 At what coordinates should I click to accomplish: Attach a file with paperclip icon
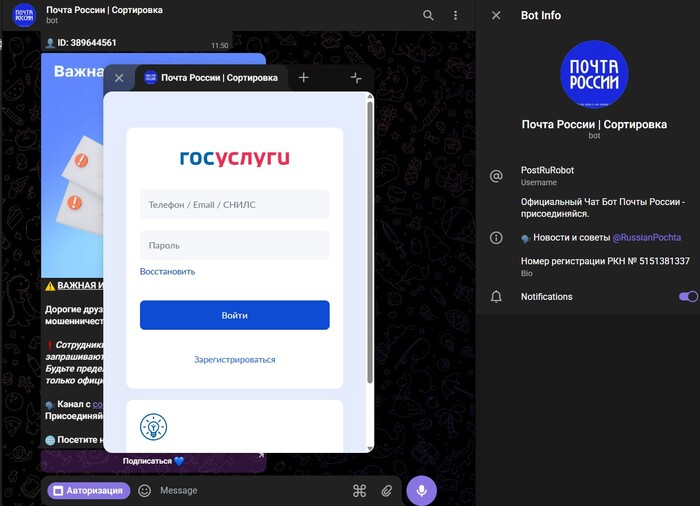(387, 491)
